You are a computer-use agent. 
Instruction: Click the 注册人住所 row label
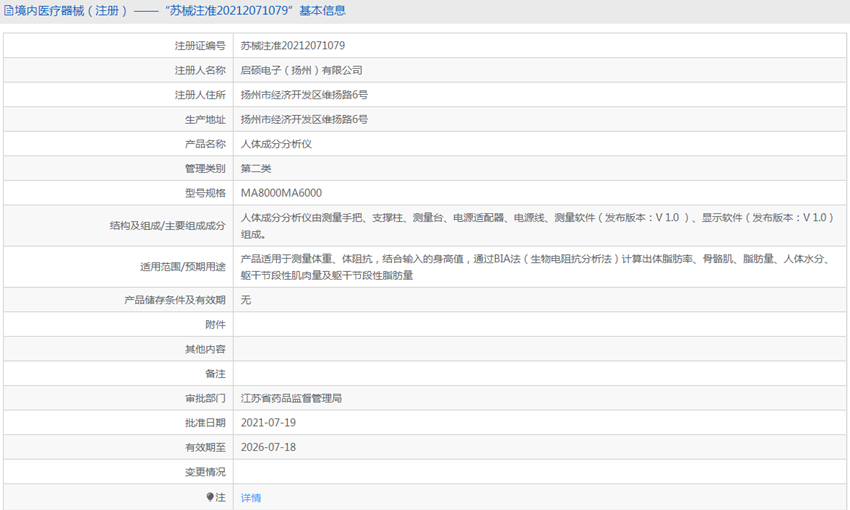tap(200, 95)
